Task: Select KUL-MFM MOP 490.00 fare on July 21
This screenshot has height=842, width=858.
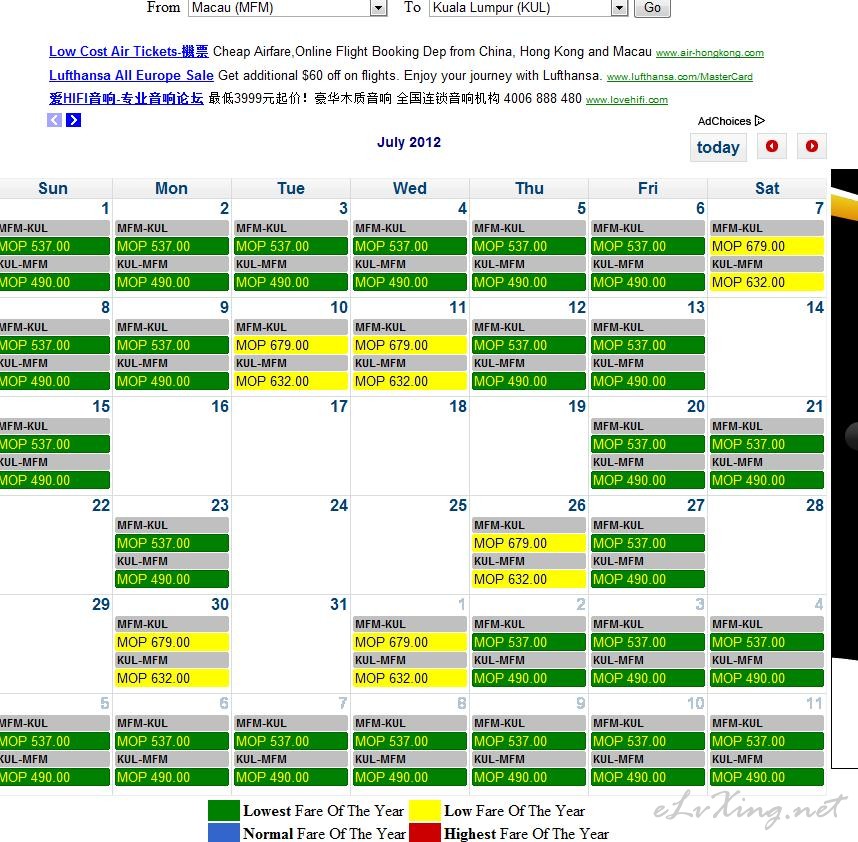Action: pos(767,480)
